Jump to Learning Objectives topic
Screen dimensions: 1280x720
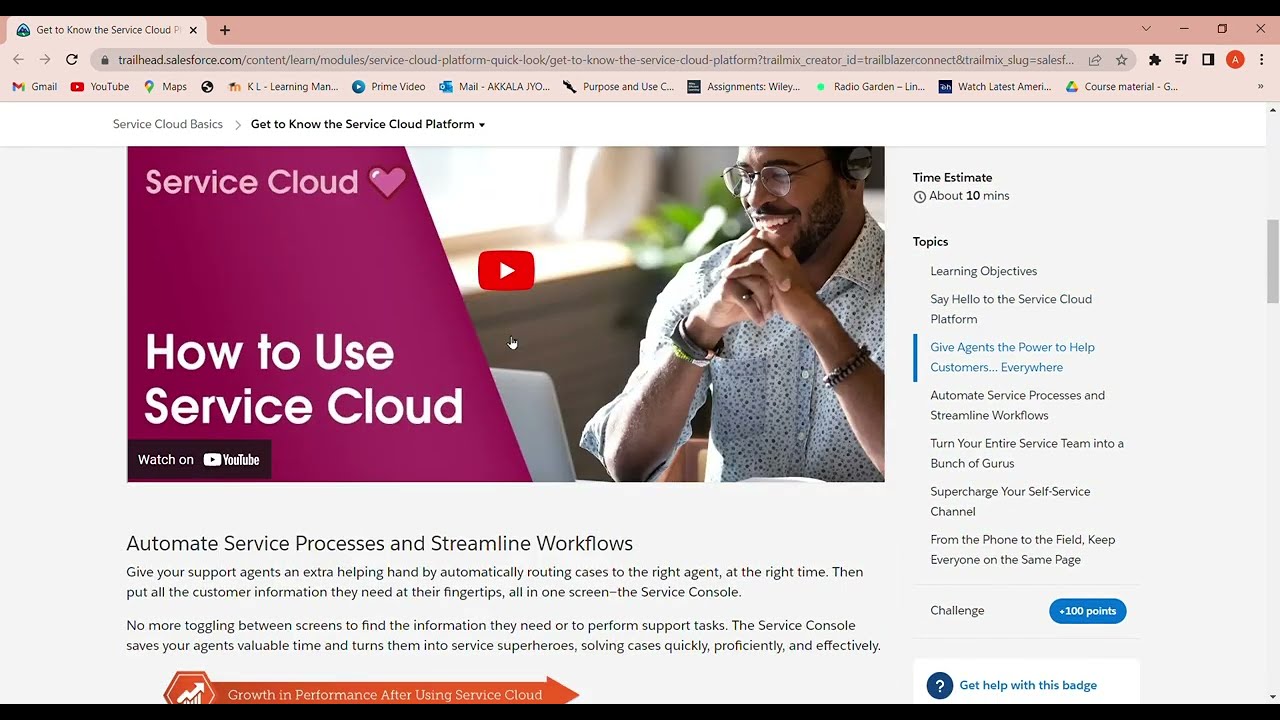[983, 271]
